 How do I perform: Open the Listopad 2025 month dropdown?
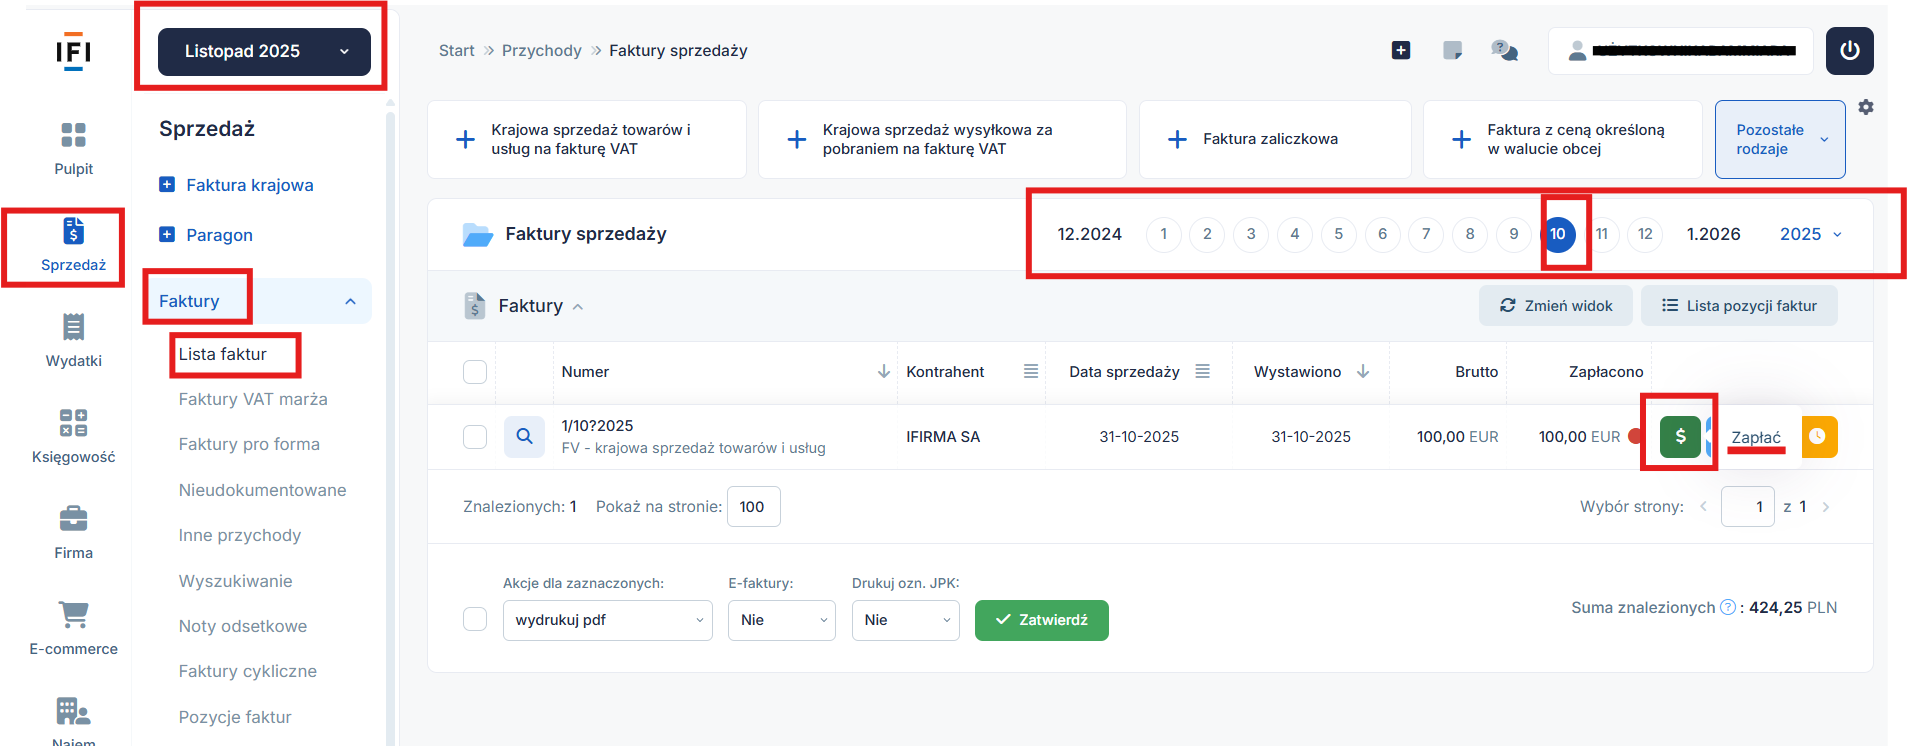(x=264, y=52)
